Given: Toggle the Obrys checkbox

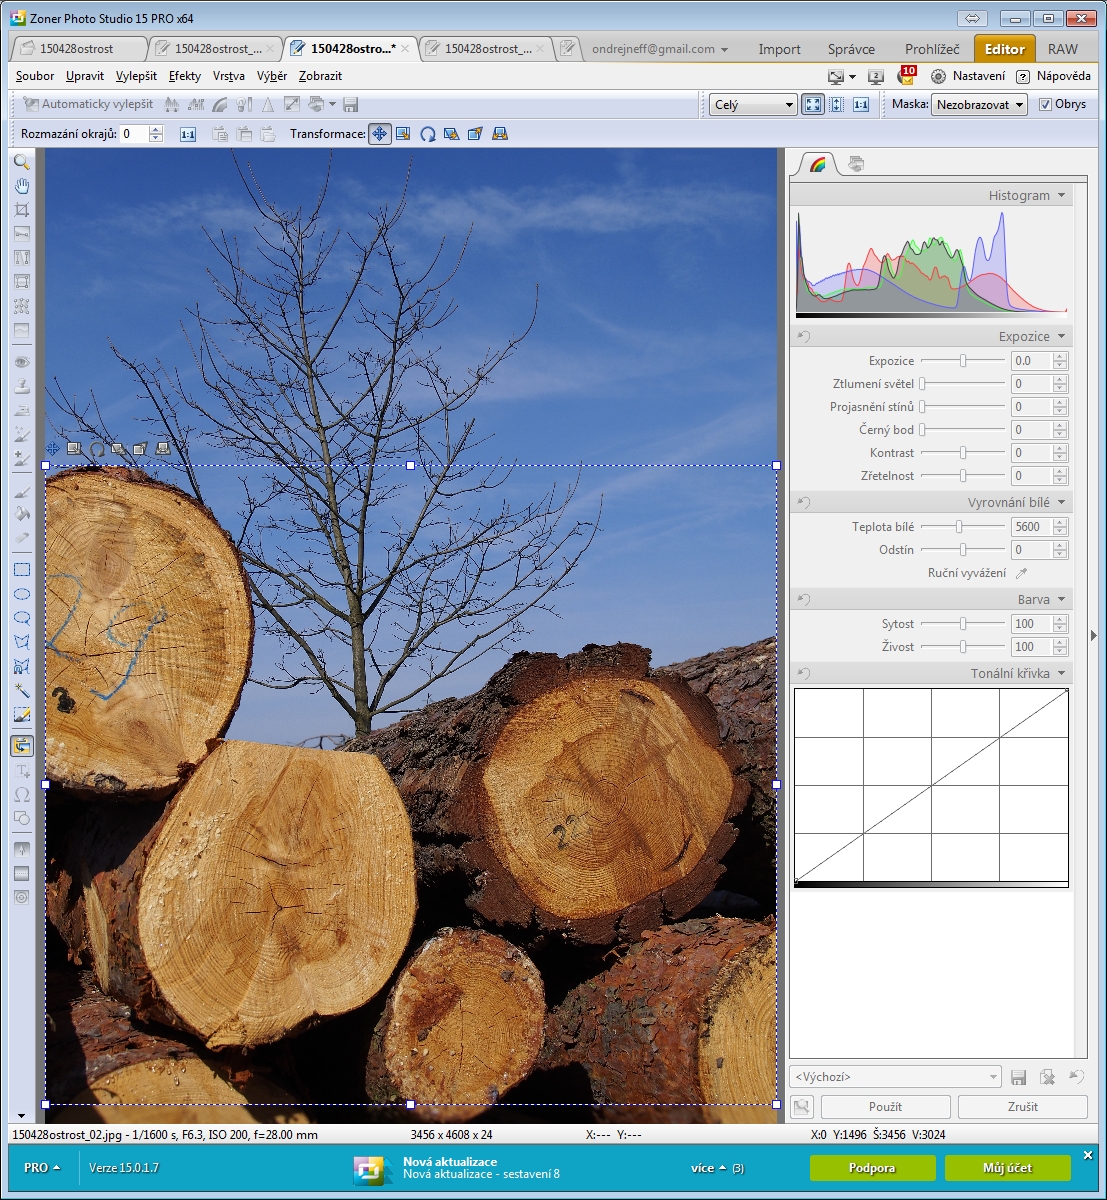Looking at the screenshot, I should click(1045, 104).
